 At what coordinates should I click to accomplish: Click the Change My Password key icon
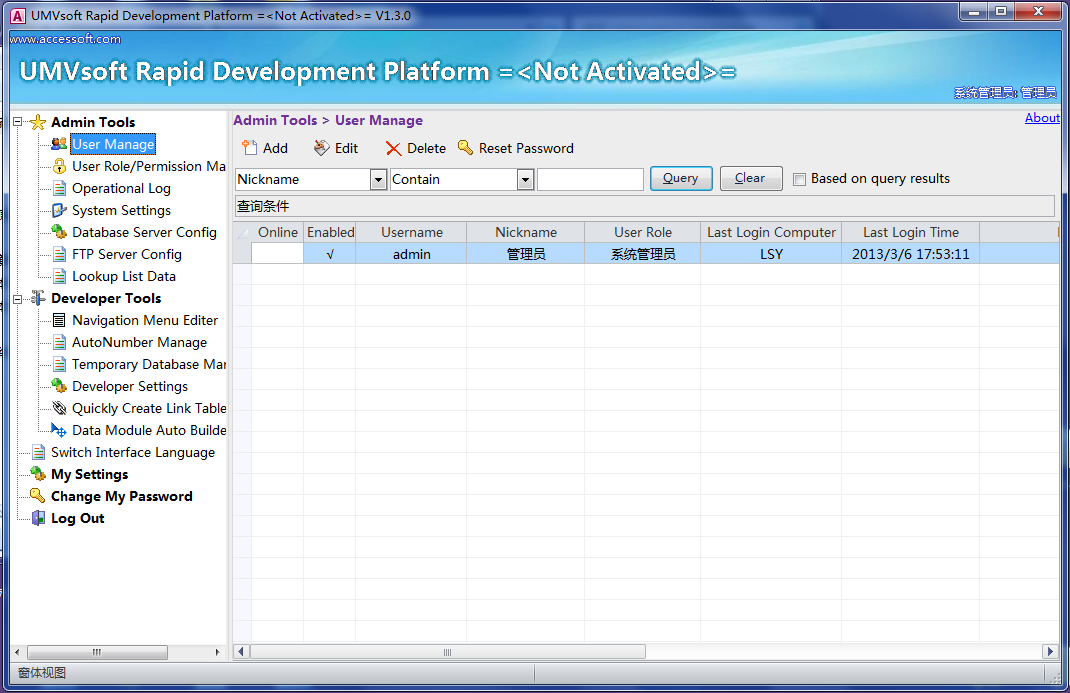38,496
